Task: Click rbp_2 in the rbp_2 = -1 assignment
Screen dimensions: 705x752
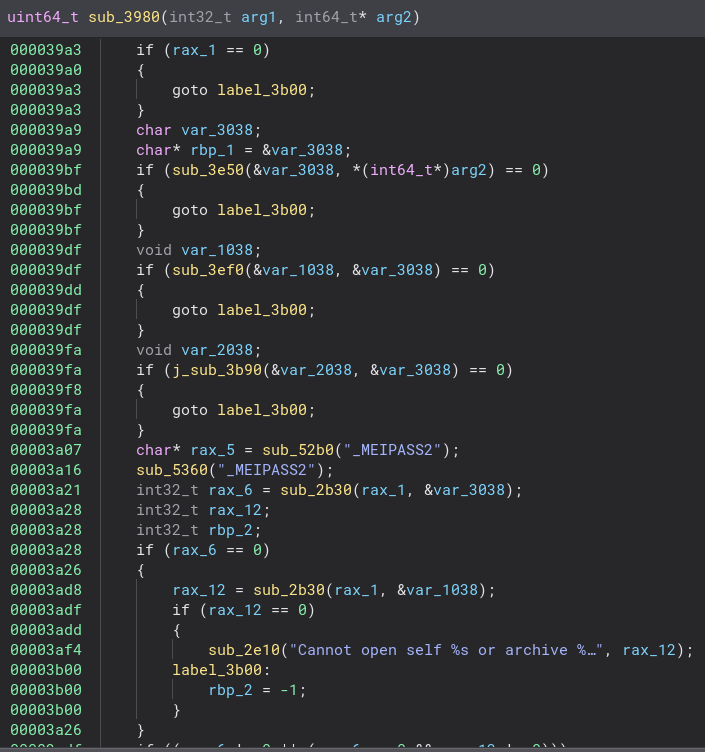Action: coord(230,690)
